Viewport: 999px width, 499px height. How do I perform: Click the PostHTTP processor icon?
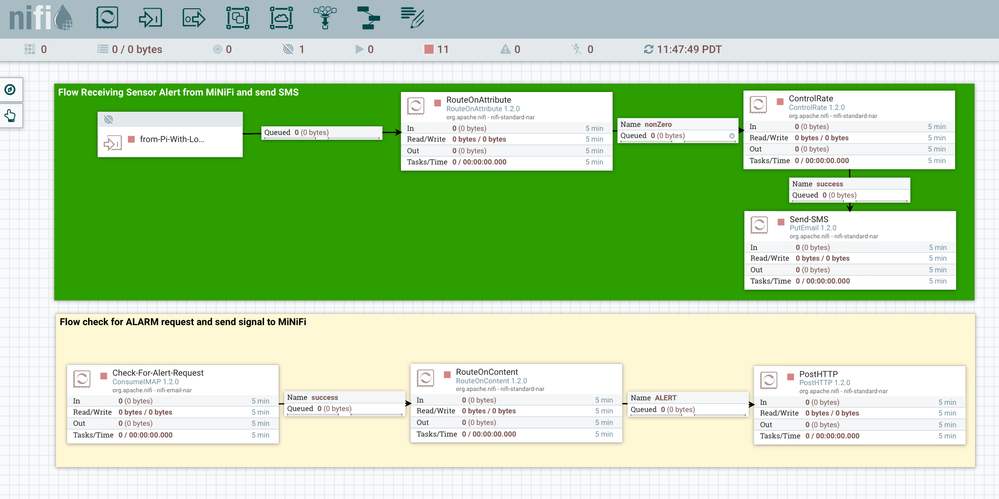tap(769, 380)
